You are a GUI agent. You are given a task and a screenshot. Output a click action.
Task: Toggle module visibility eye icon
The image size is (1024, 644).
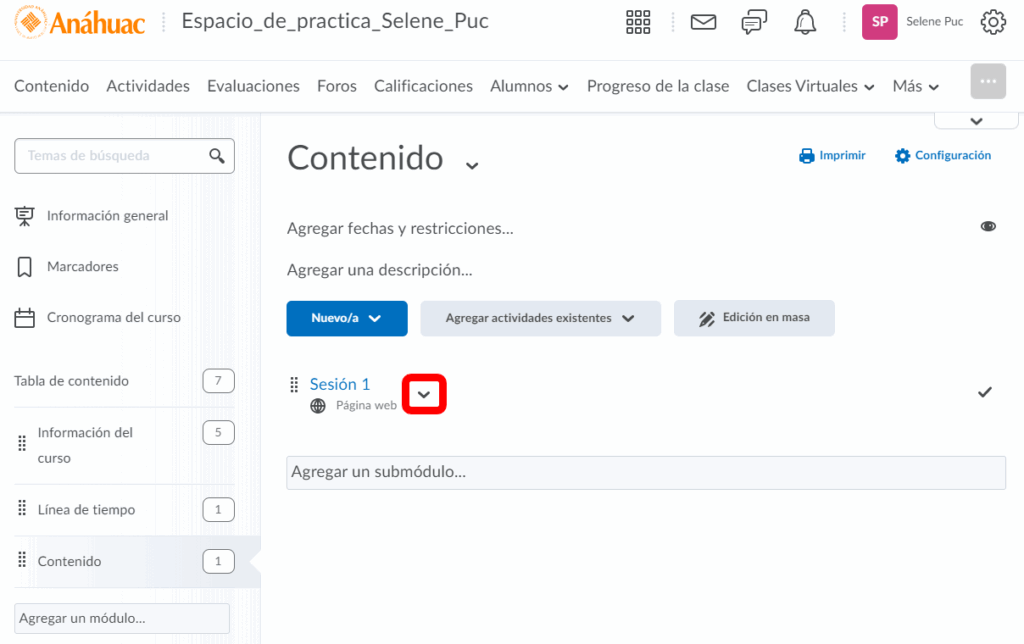(x=988, y=227)
